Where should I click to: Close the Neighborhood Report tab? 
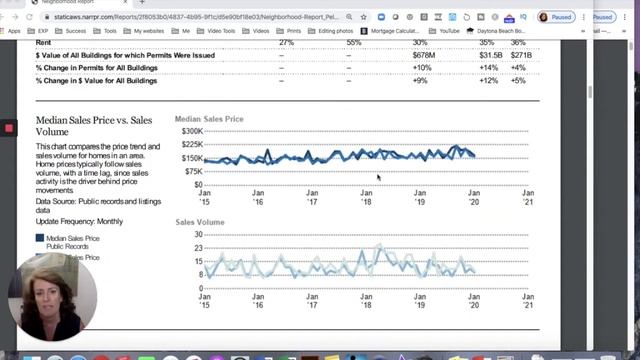125,2
